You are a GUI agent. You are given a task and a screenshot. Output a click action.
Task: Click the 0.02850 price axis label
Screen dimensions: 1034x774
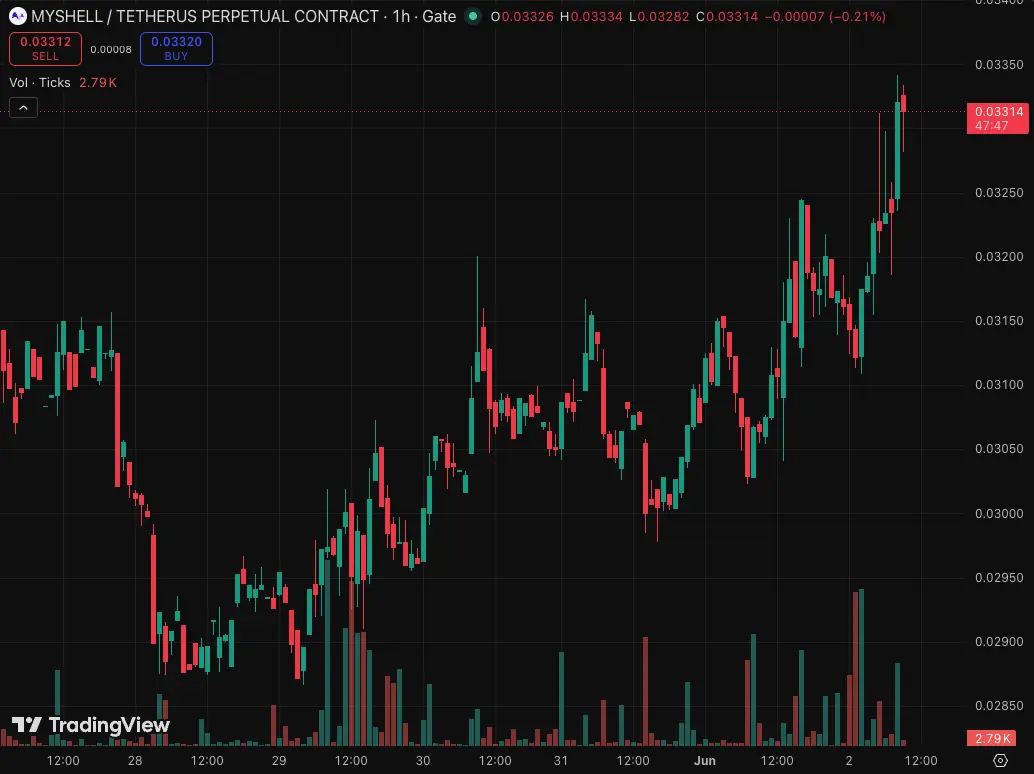[999, 705]
